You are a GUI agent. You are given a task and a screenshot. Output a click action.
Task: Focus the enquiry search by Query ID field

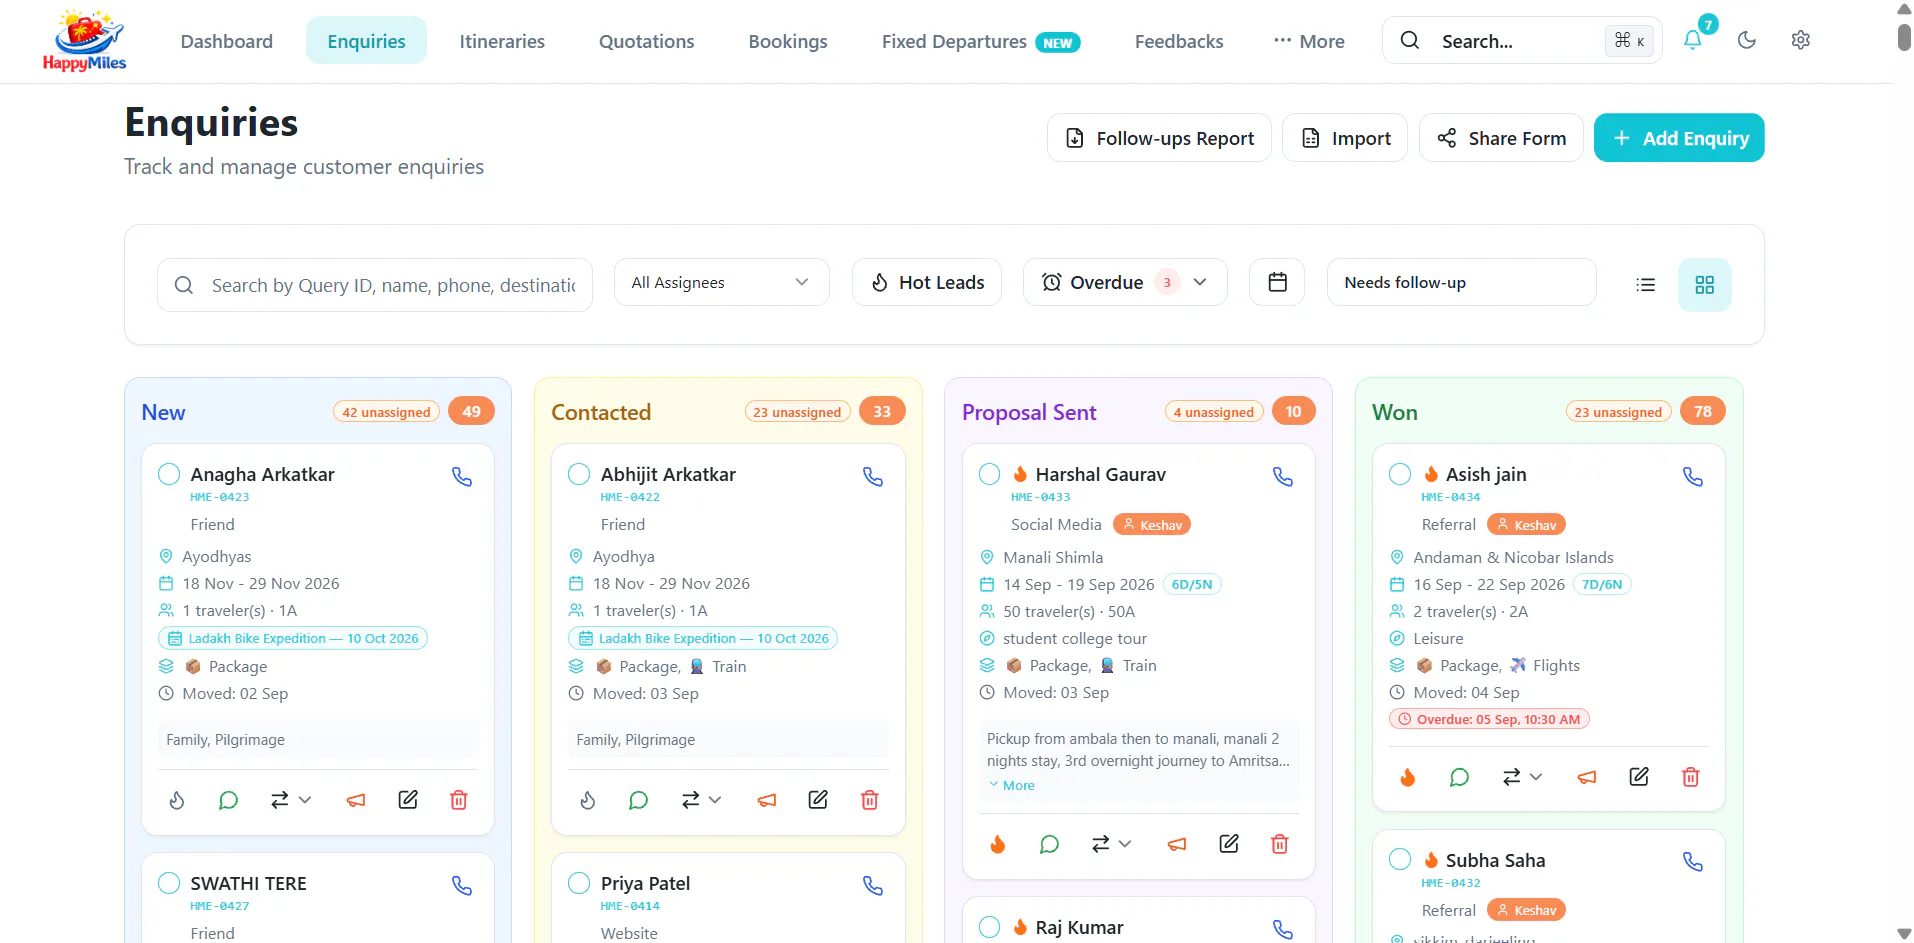tap(375, 285)
